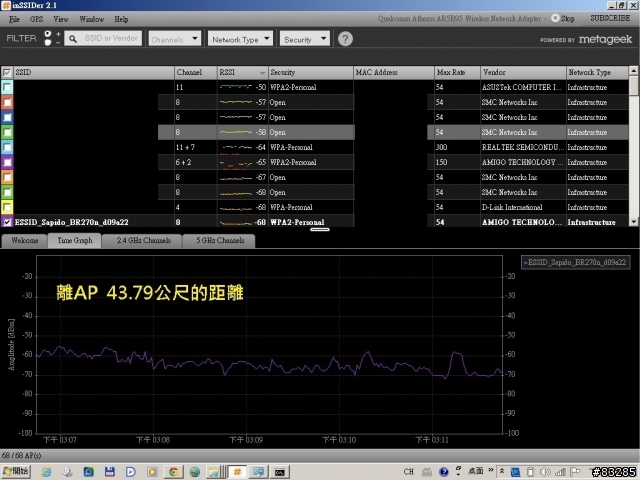This screenshot has height=480, width=640.
Task: Sort by the MAC Address column header
Action: point(393,72)
